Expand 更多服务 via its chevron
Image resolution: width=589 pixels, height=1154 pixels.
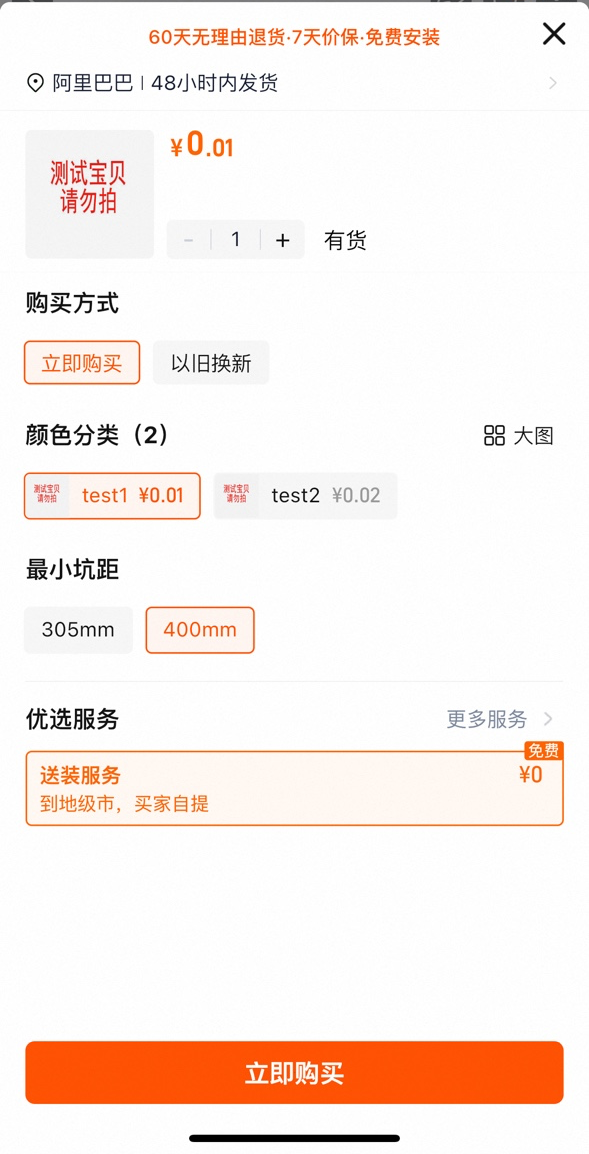click(549, 719)
